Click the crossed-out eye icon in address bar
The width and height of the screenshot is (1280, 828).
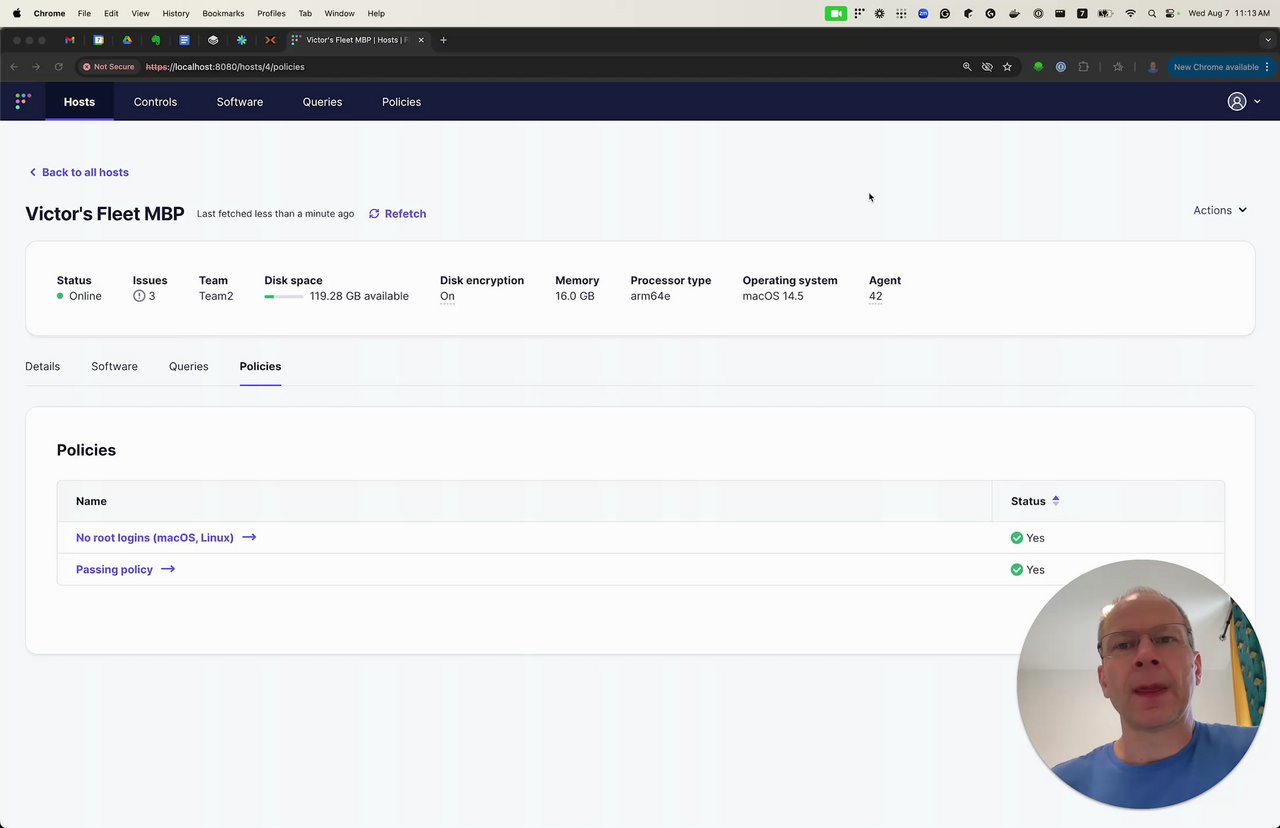pos(987,67)
